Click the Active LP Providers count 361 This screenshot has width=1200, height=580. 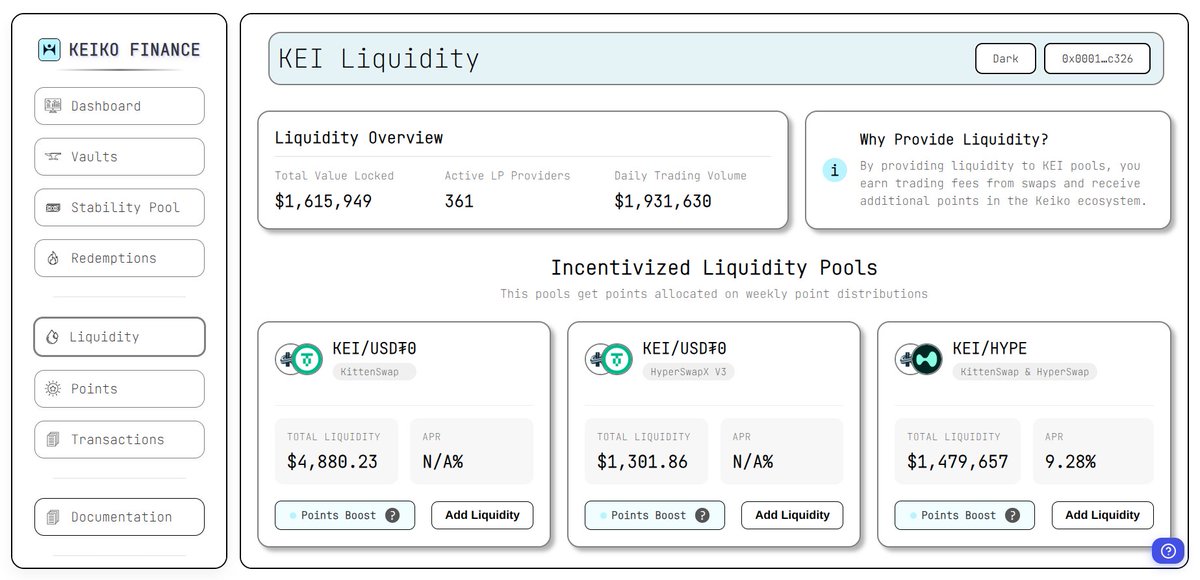[459, 201]
